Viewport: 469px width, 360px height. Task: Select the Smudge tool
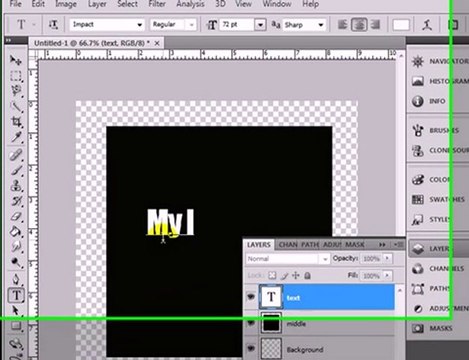pos(15,247)
